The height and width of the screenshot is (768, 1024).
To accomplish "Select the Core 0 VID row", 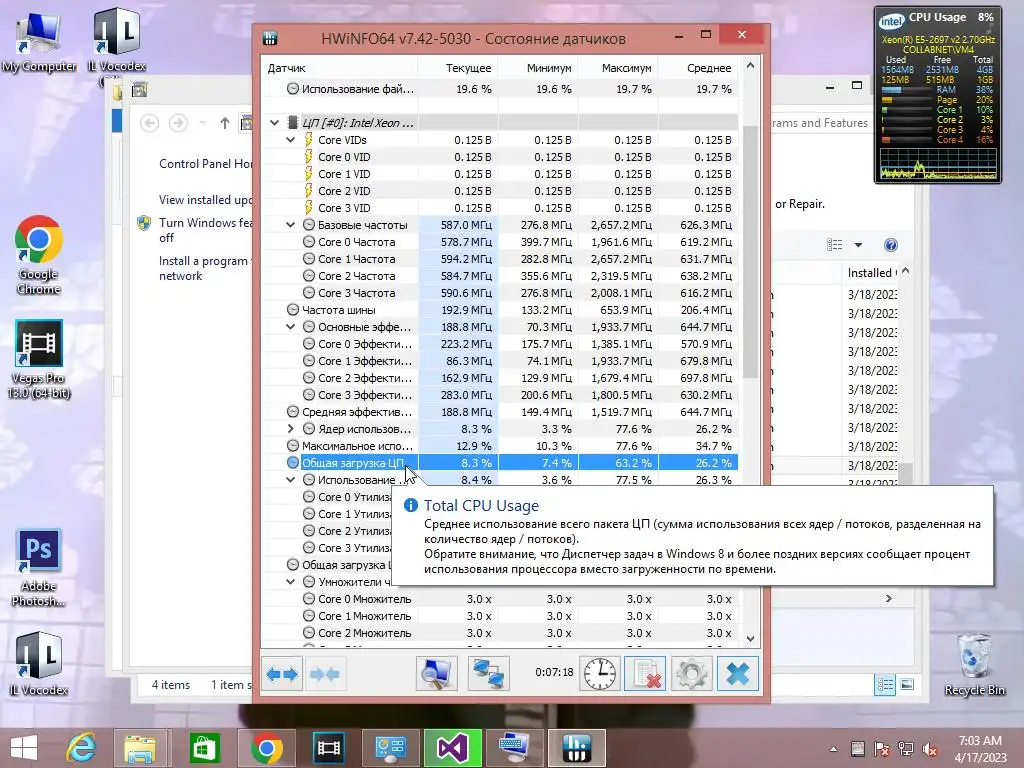I will click(500, 157).
